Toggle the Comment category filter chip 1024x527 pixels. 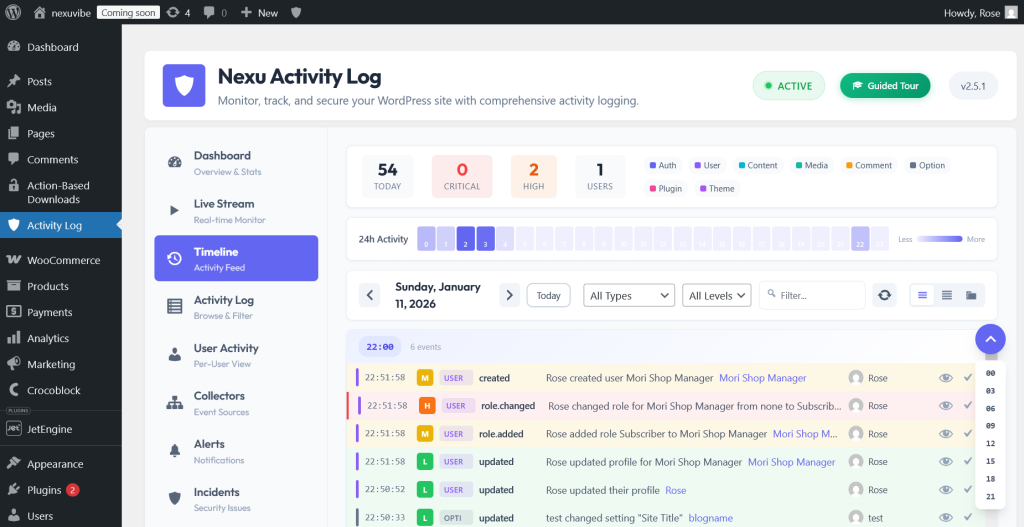click(869, 165)
